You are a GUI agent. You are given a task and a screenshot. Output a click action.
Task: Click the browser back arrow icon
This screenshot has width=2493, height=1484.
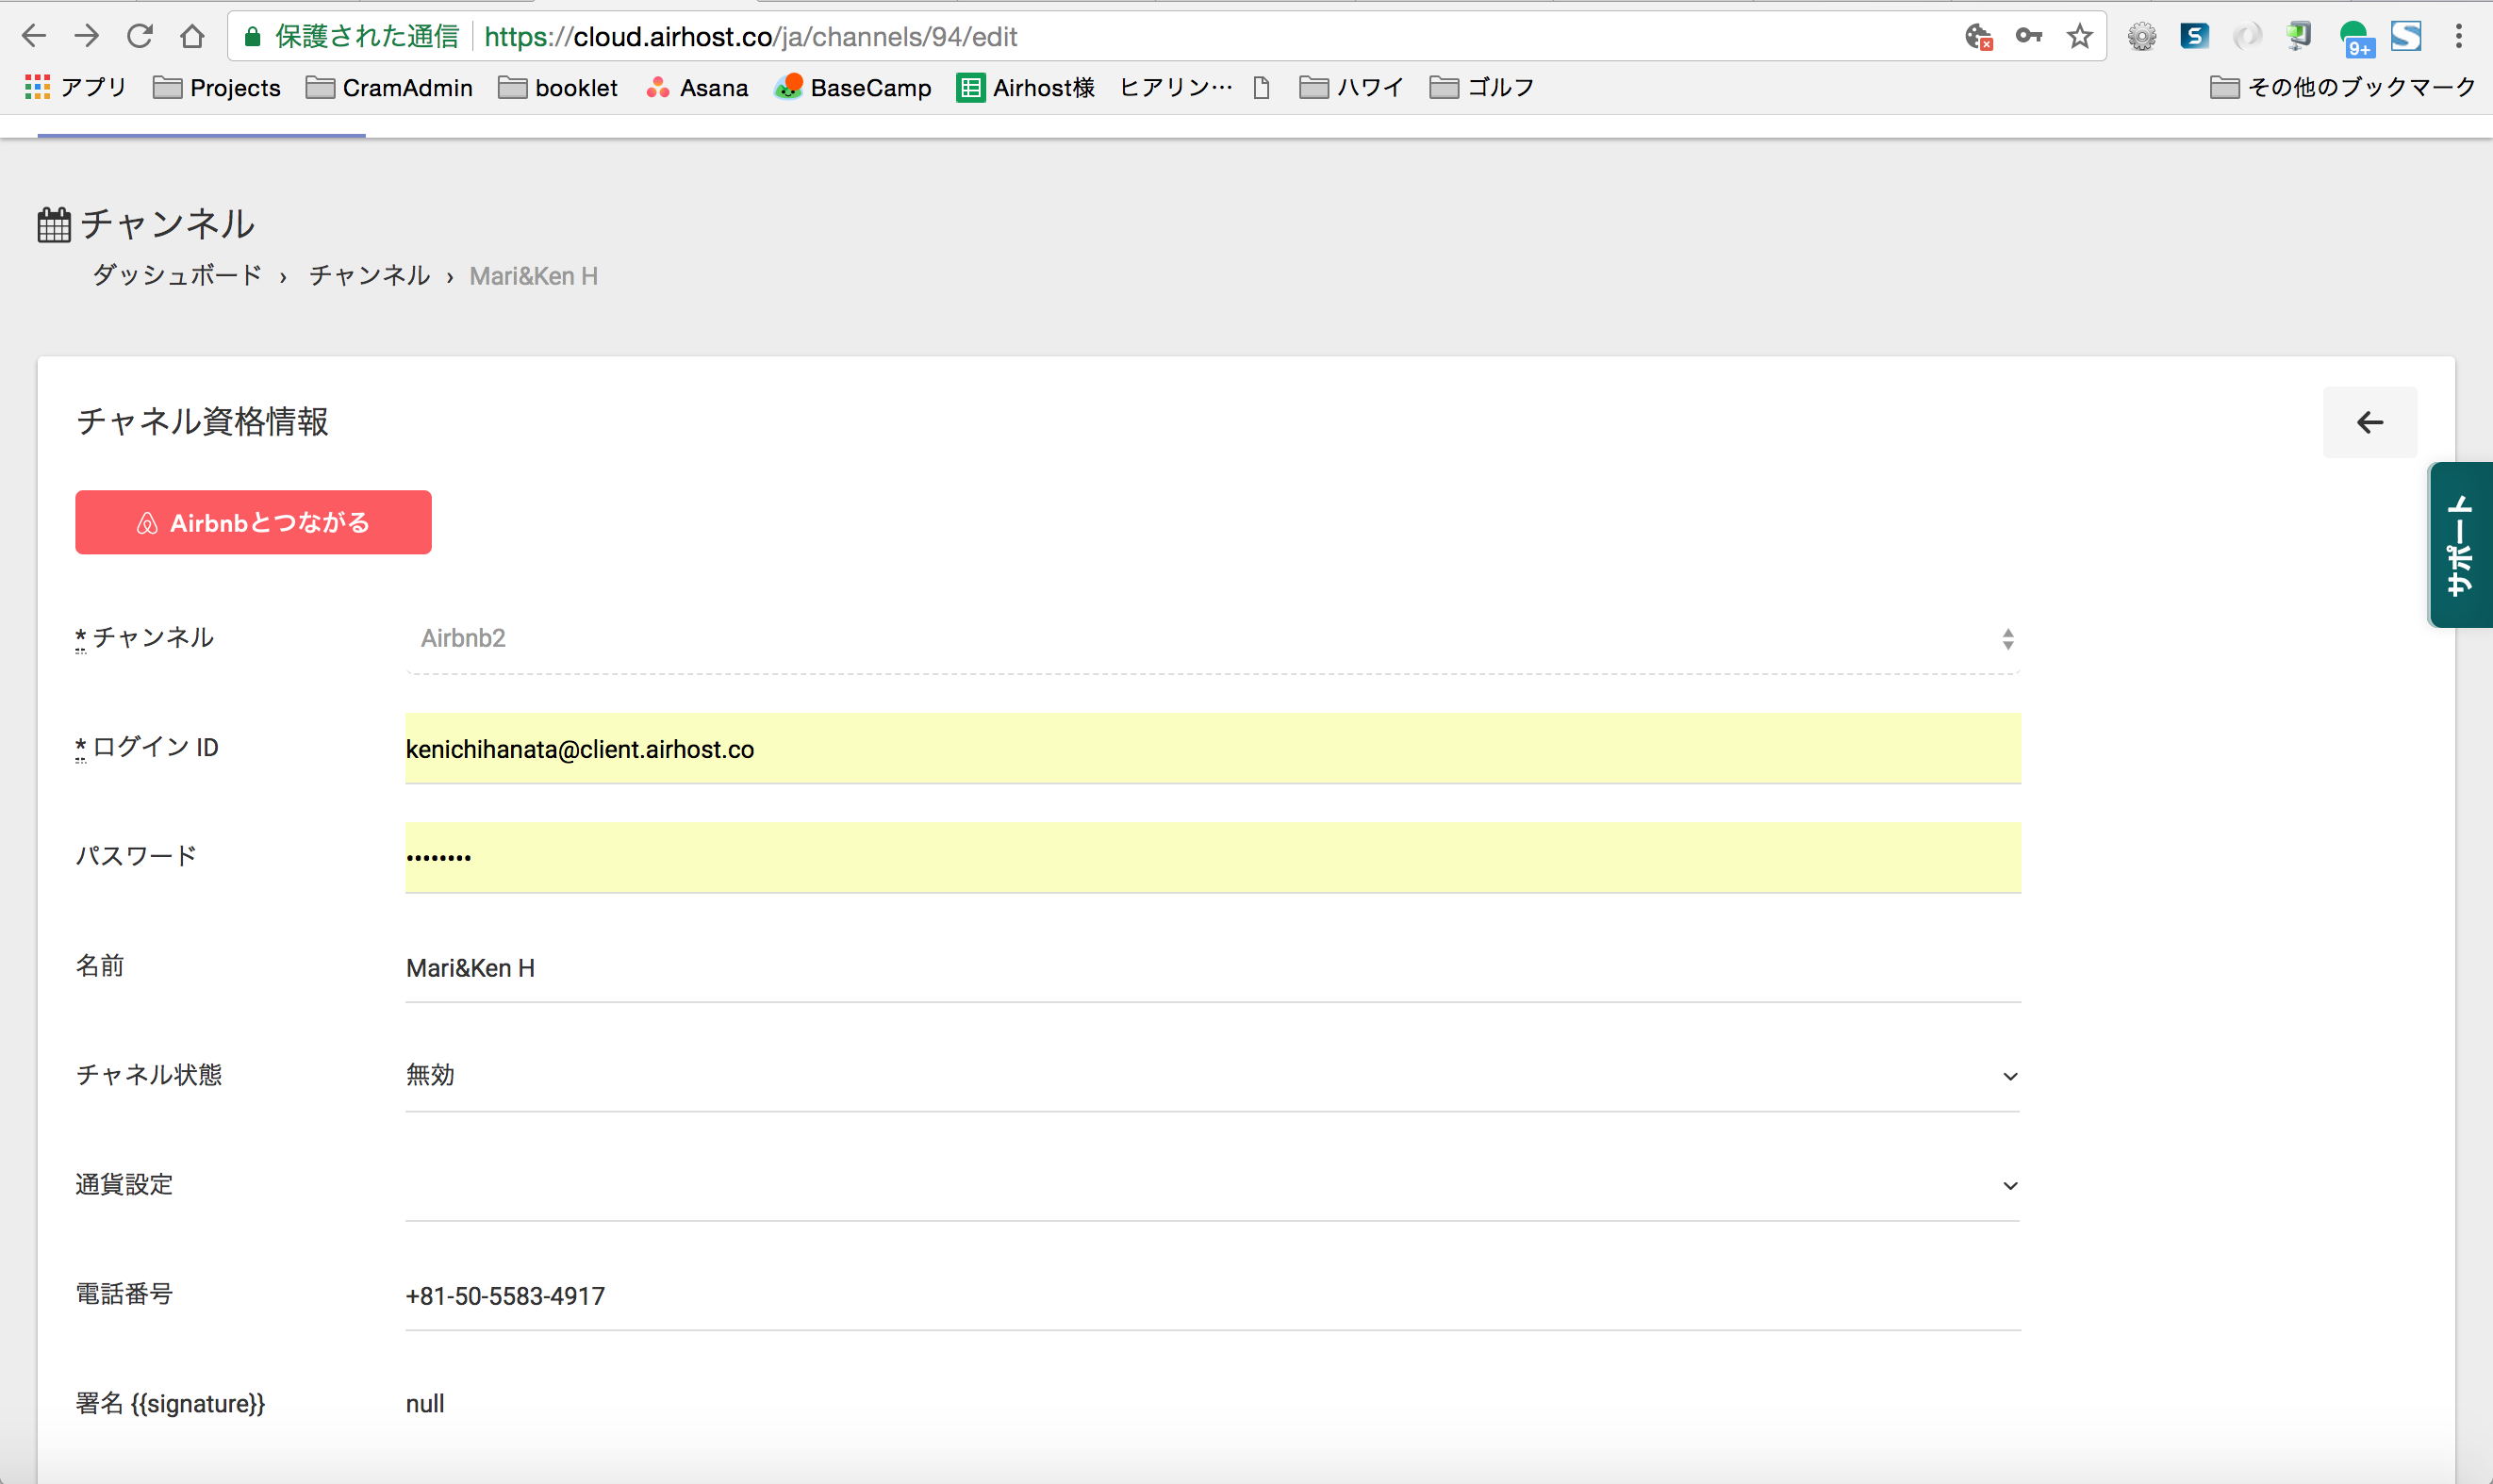click(34, 37)
